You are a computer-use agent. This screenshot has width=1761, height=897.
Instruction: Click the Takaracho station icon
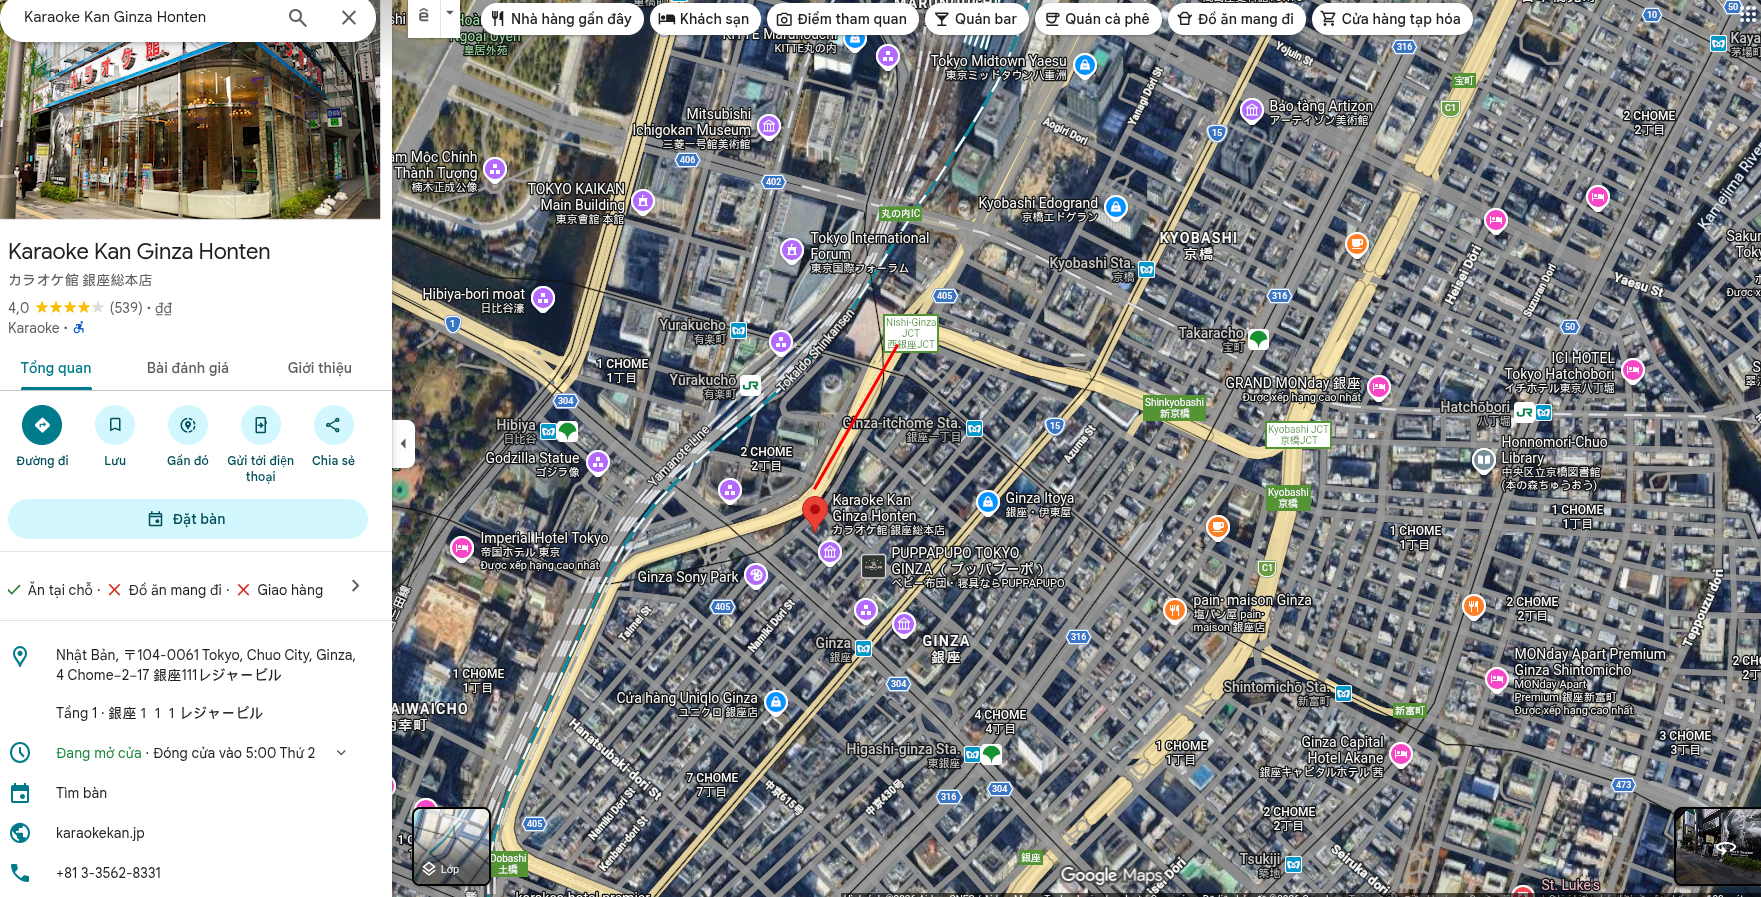(x=1259, y=339)
